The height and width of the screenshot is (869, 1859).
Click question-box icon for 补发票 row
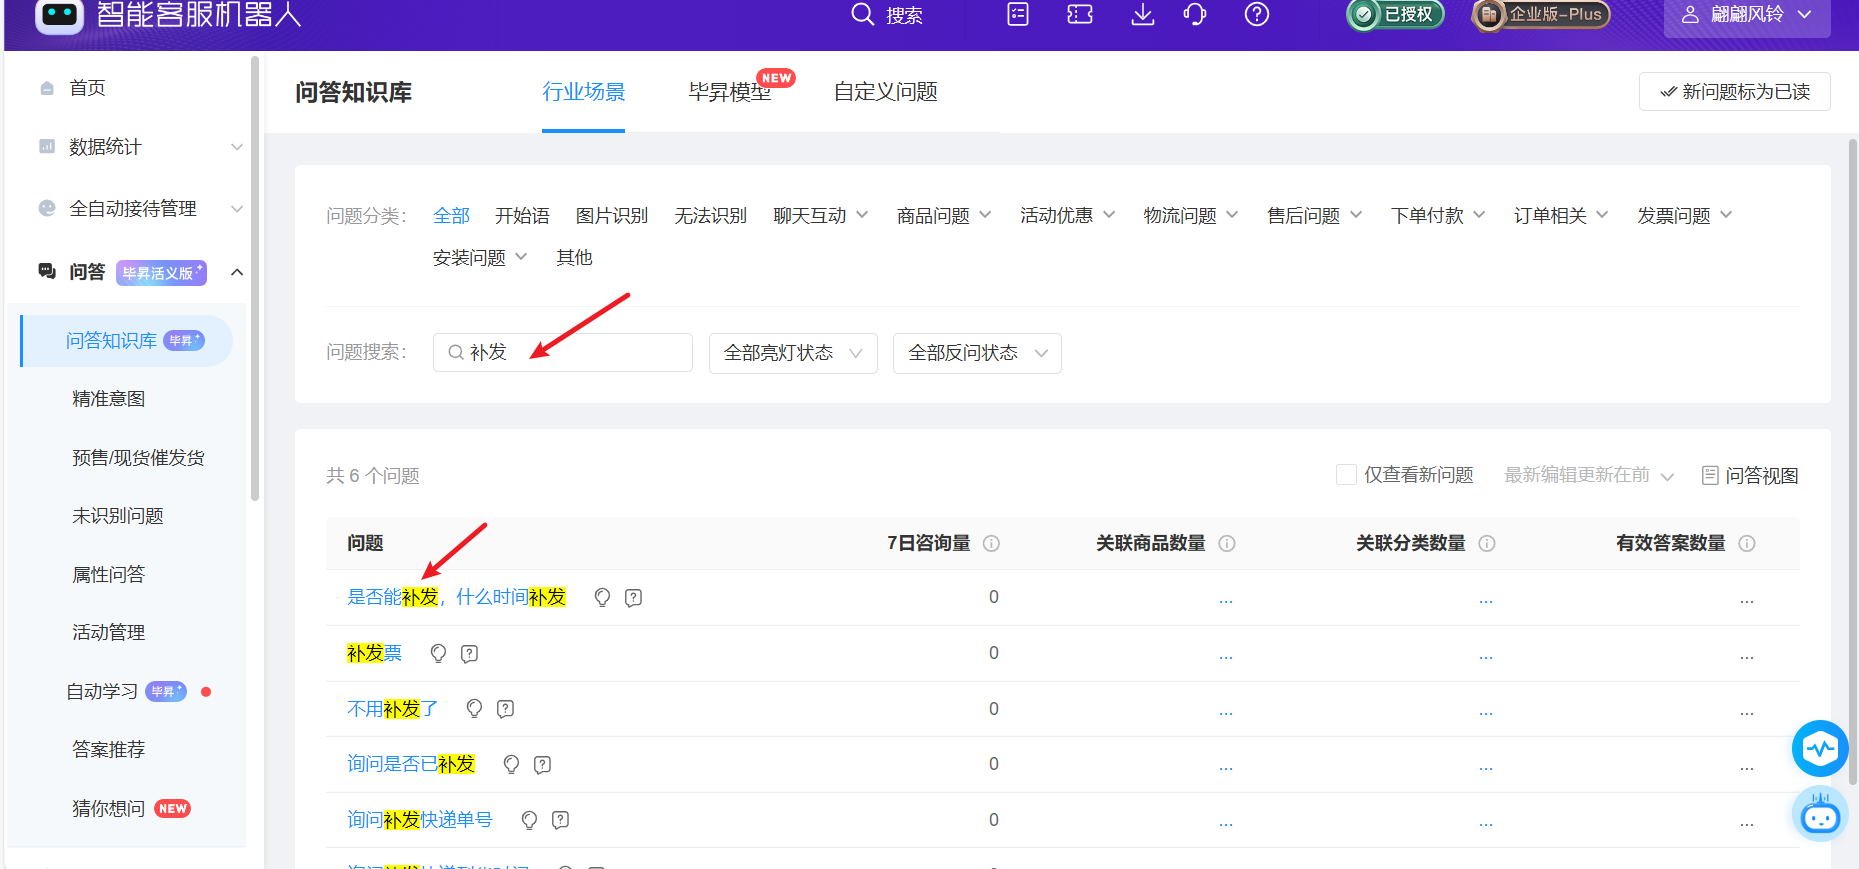point(469,653)
